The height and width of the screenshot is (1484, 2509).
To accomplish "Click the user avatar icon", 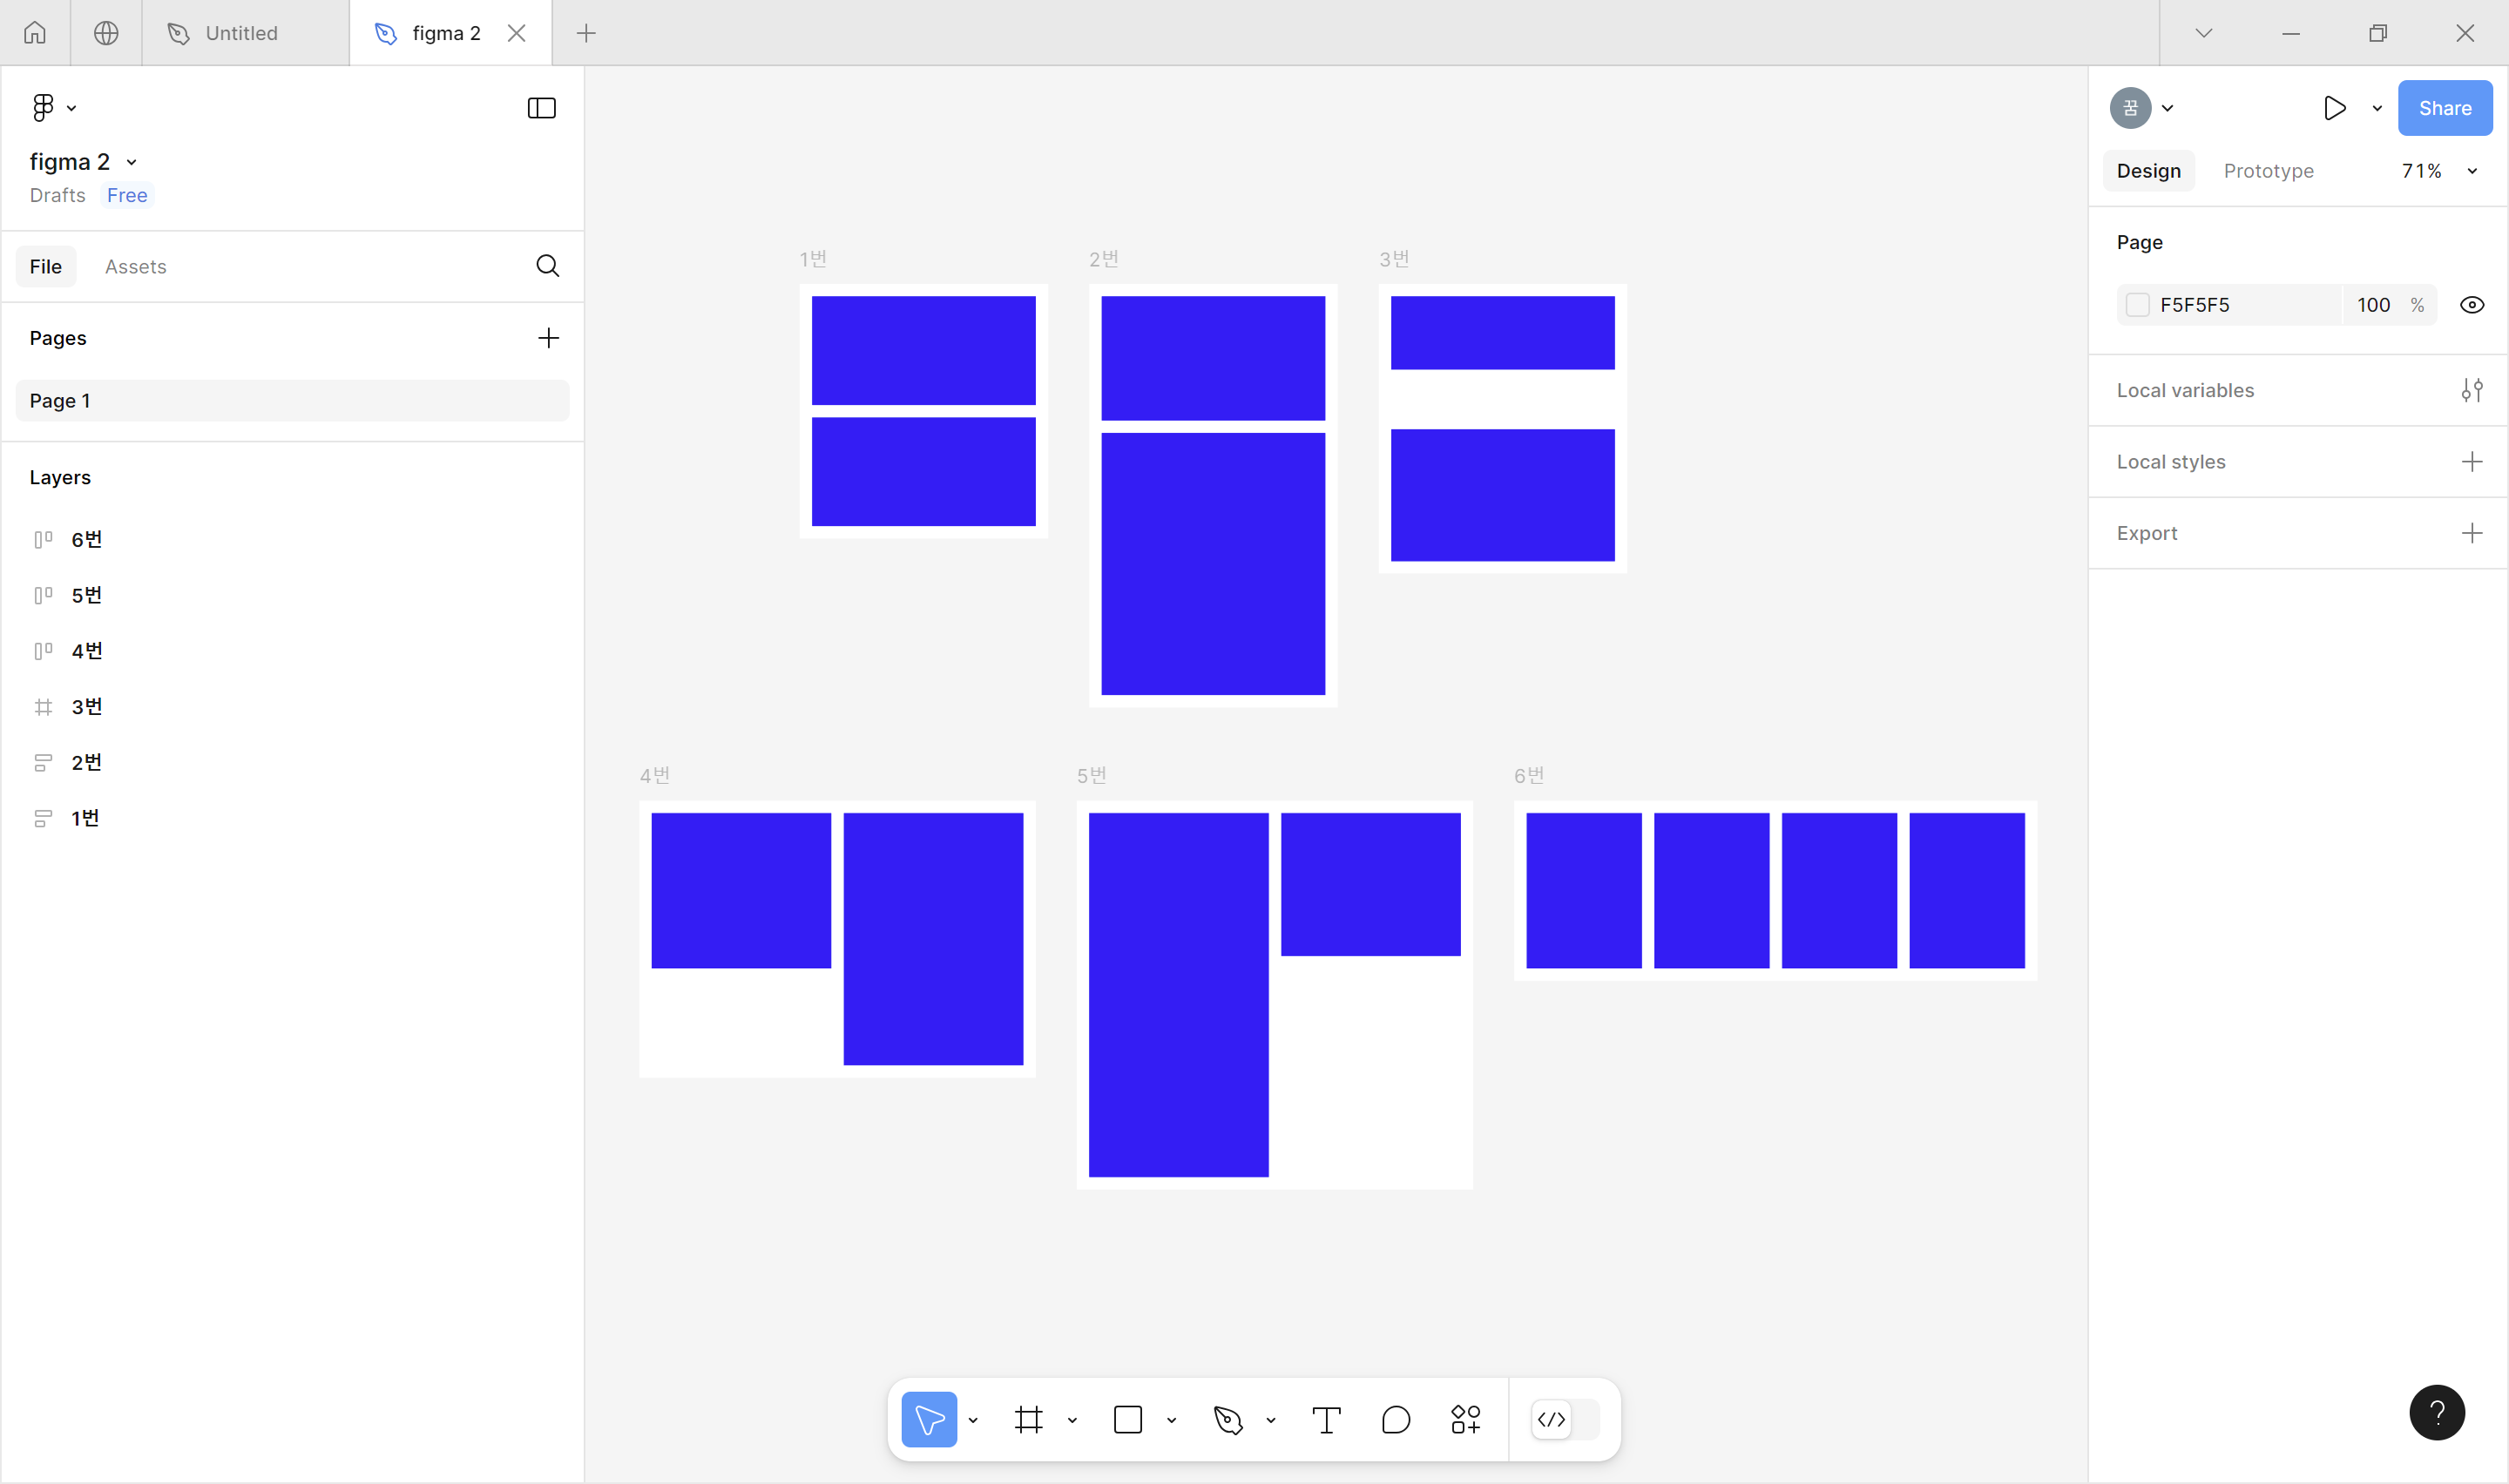I will [x=2130, y=108].
